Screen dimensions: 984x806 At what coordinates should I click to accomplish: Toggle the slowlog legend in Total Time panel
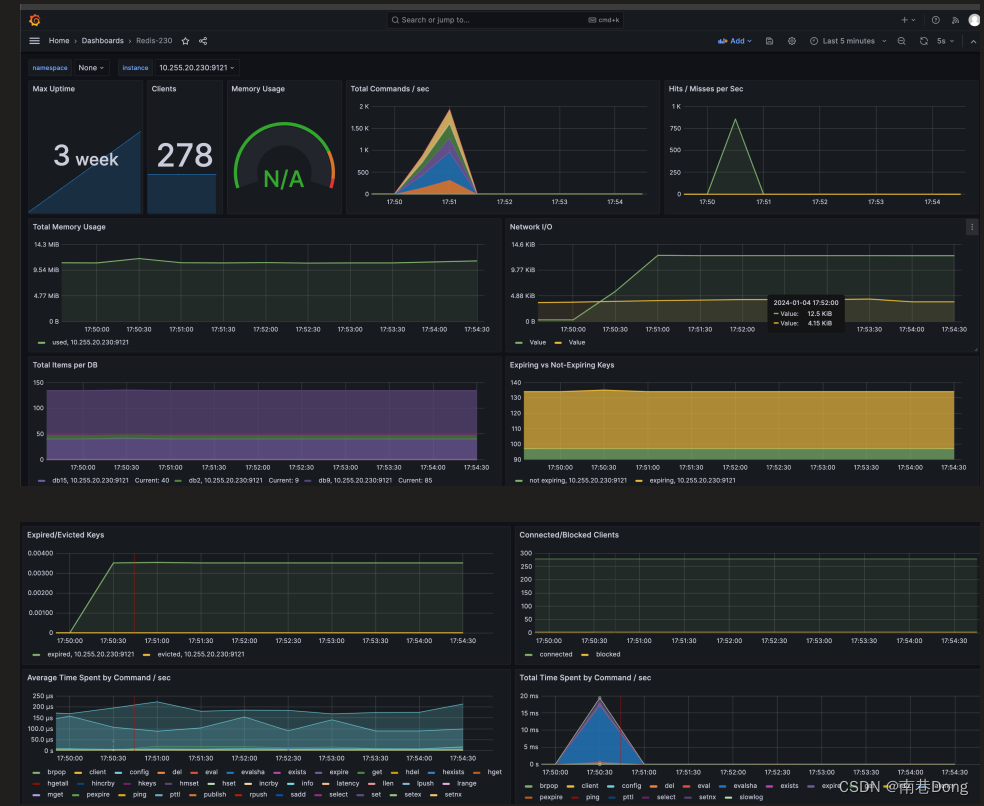coord(751,797)
